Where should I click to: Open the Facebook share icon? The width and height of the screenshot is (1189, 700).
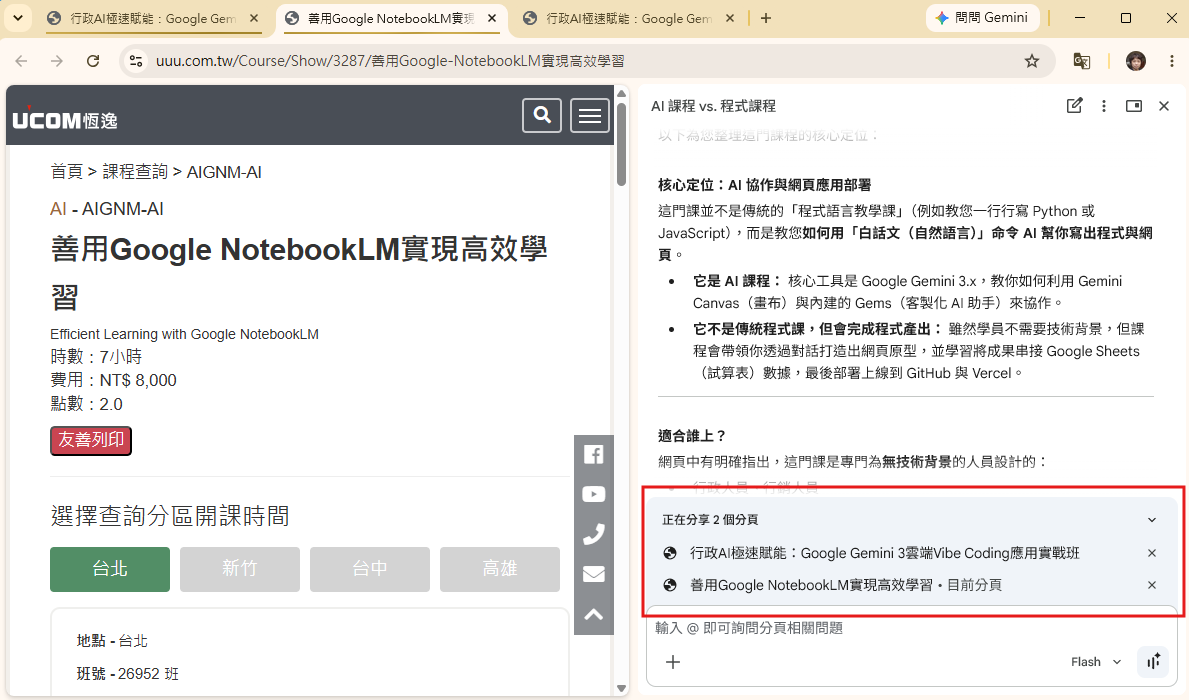594,455
